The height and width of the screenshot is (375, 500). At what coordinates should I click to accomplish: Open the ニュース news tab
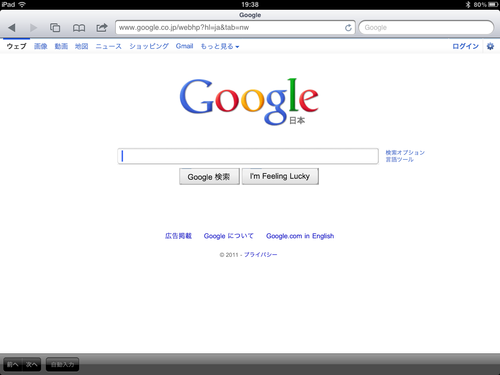tap(109, 46)
